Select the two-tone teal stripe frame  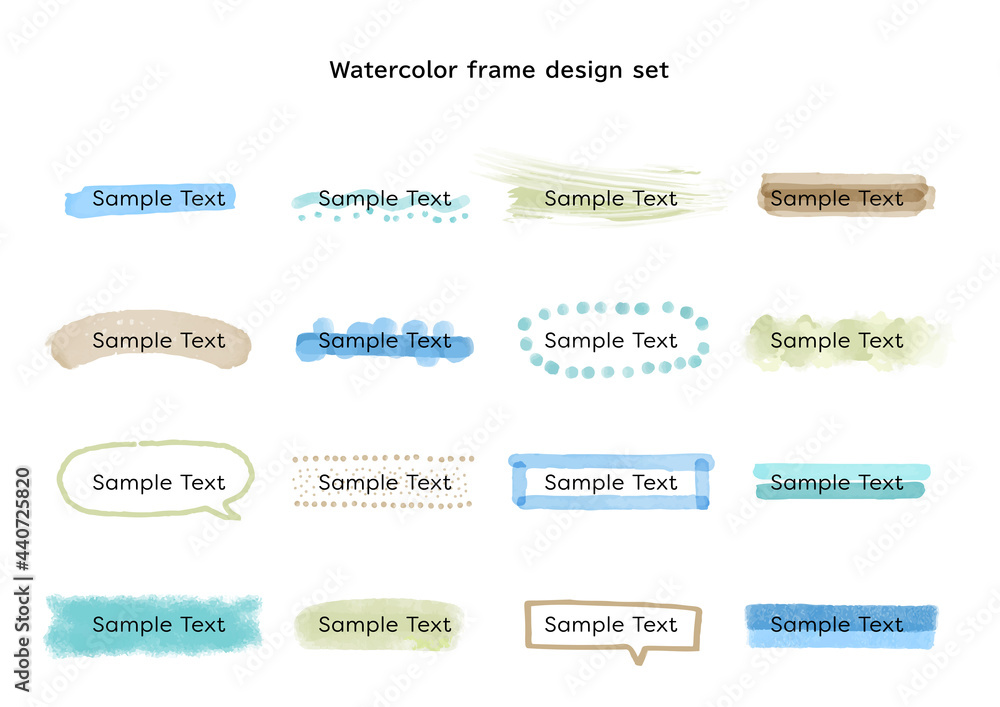tap(841, 481)
